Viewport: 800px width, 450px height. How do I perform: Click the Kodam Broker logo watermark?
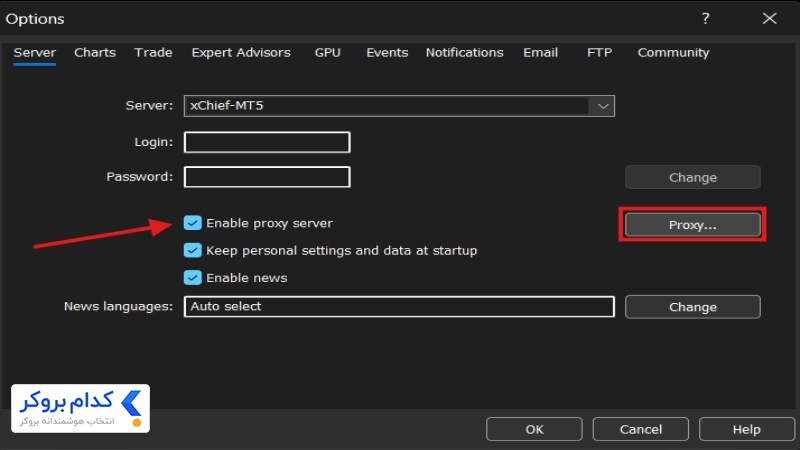[81, 408]
